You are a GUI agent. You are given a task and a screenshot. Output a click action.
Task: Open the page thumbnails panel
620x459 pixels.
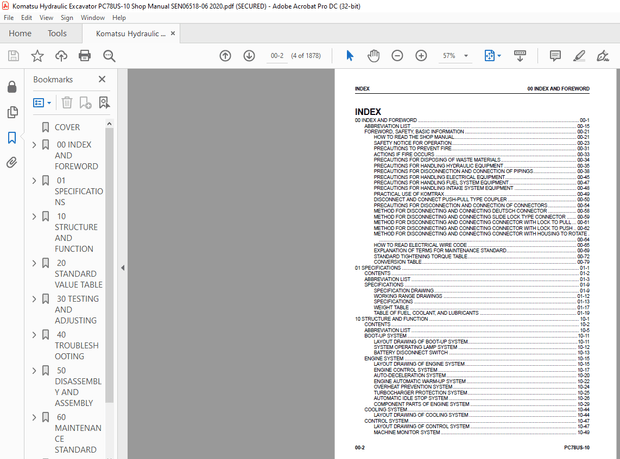[12, 112]
